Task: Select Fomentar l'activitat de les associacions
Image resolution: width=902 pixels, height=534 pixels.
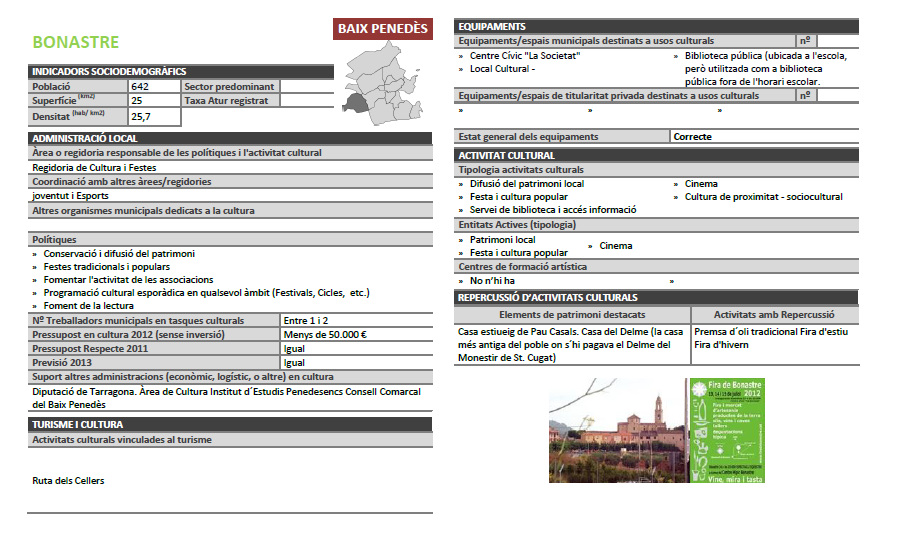Action: coord(128,280)
